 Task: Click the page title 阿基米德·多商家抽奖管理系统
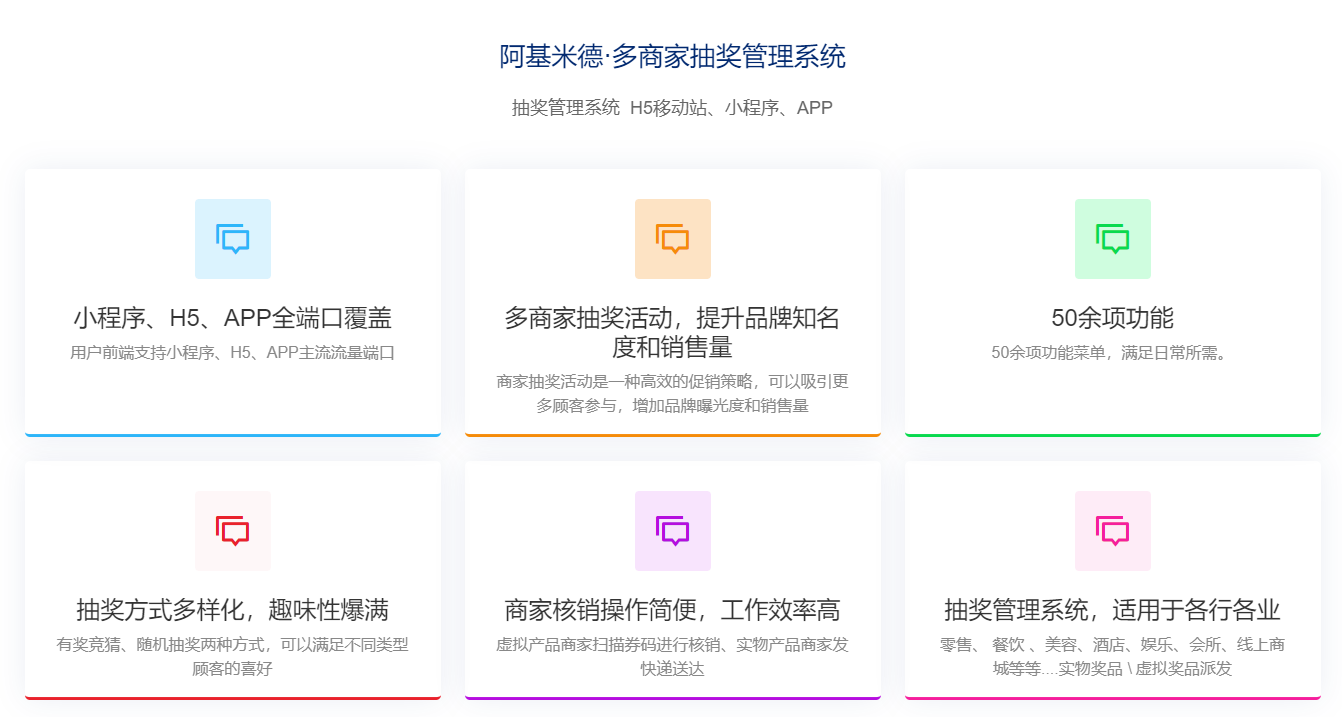point(673,57)
